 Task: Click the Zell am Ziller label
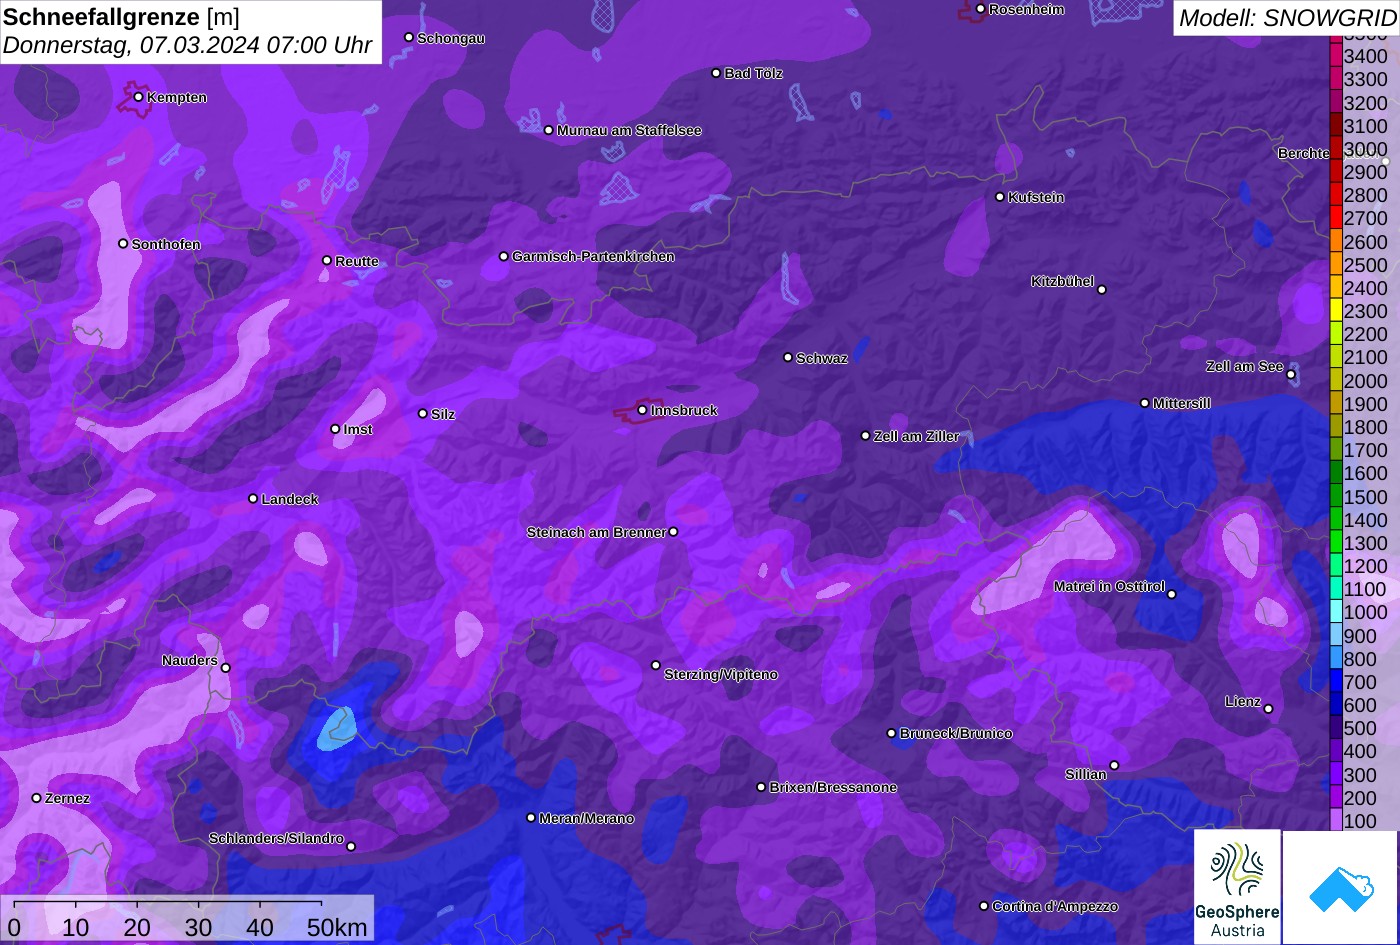click(917, 436)
